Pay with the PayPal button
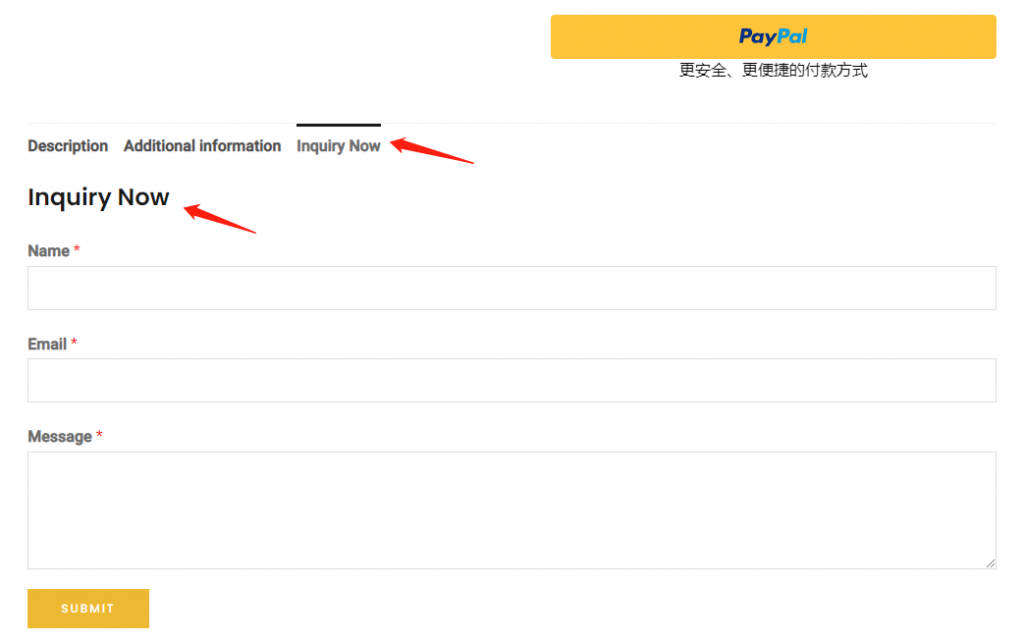 [x=773, y=37]
